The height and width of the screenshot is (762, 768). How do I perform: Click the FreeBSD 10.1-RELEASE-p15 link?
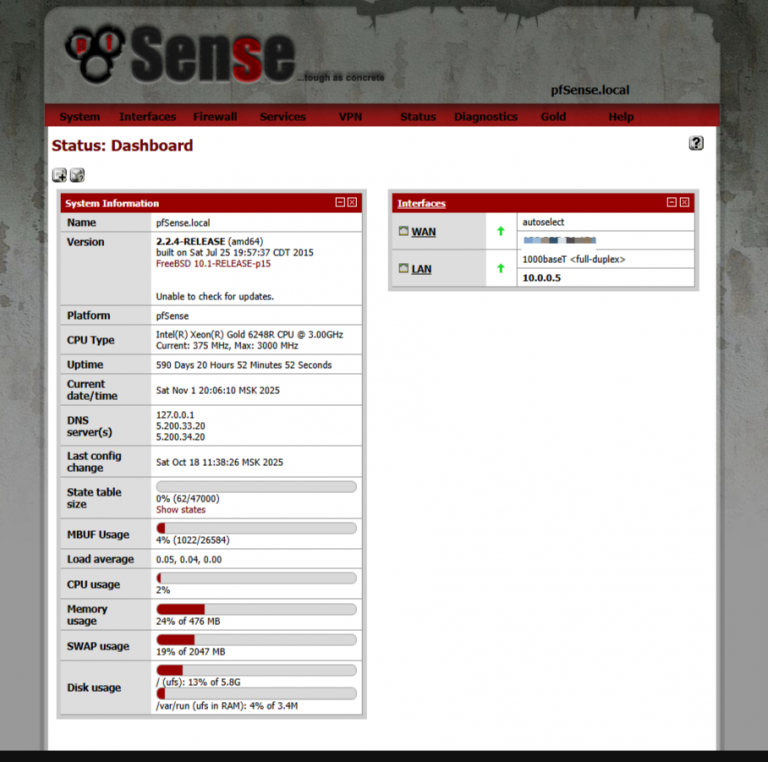pos(213,263)
